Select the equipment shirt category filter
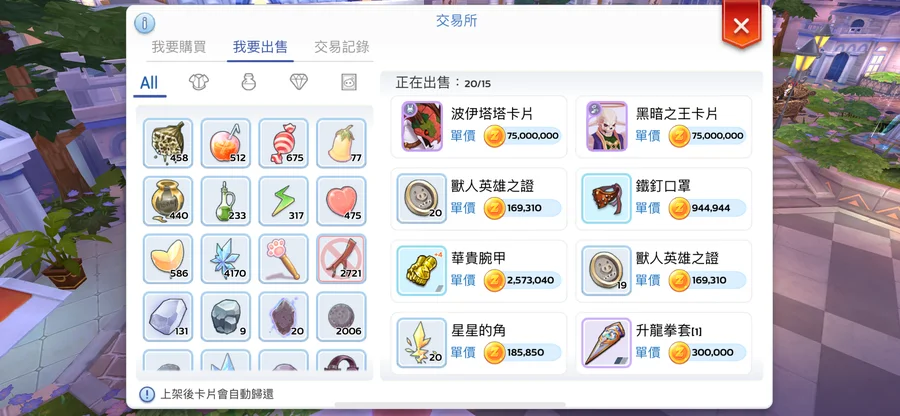 [199, 82]
